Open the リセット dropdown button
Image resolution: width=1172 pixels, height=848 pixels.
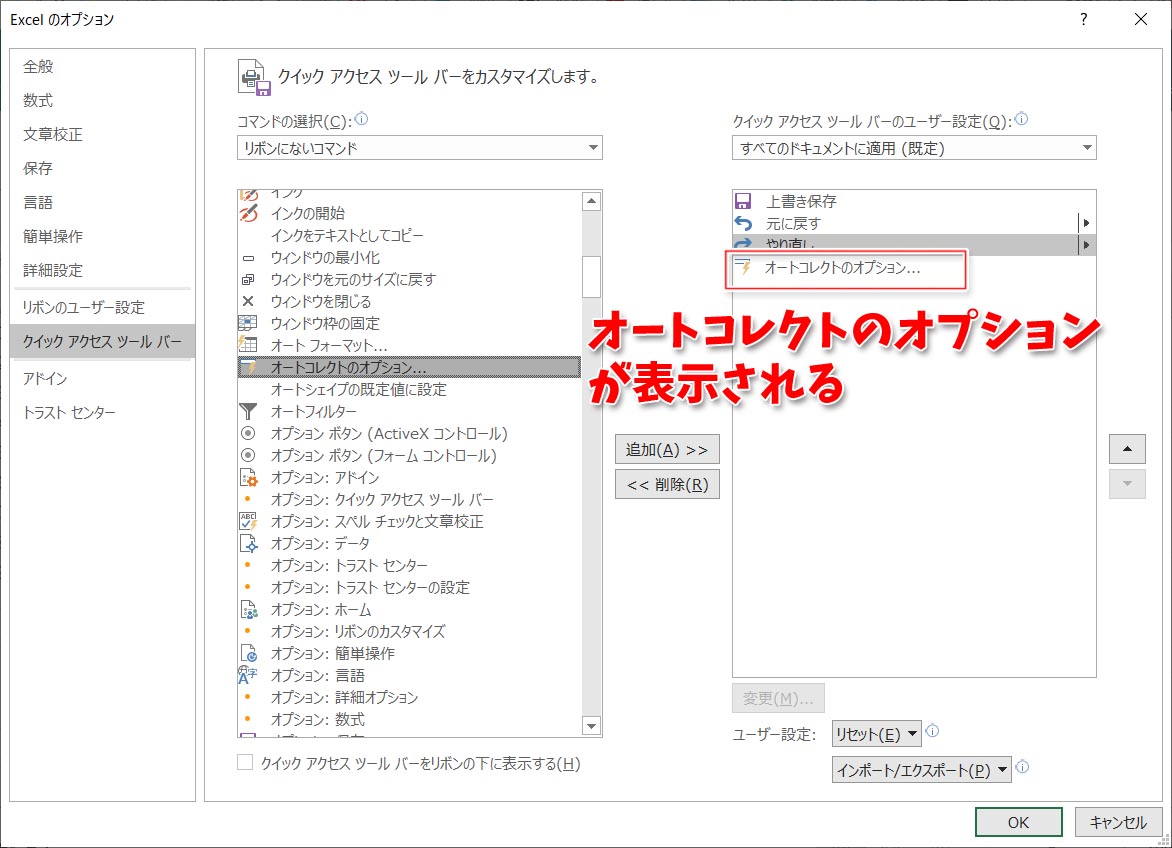click(x=877, y=734)
